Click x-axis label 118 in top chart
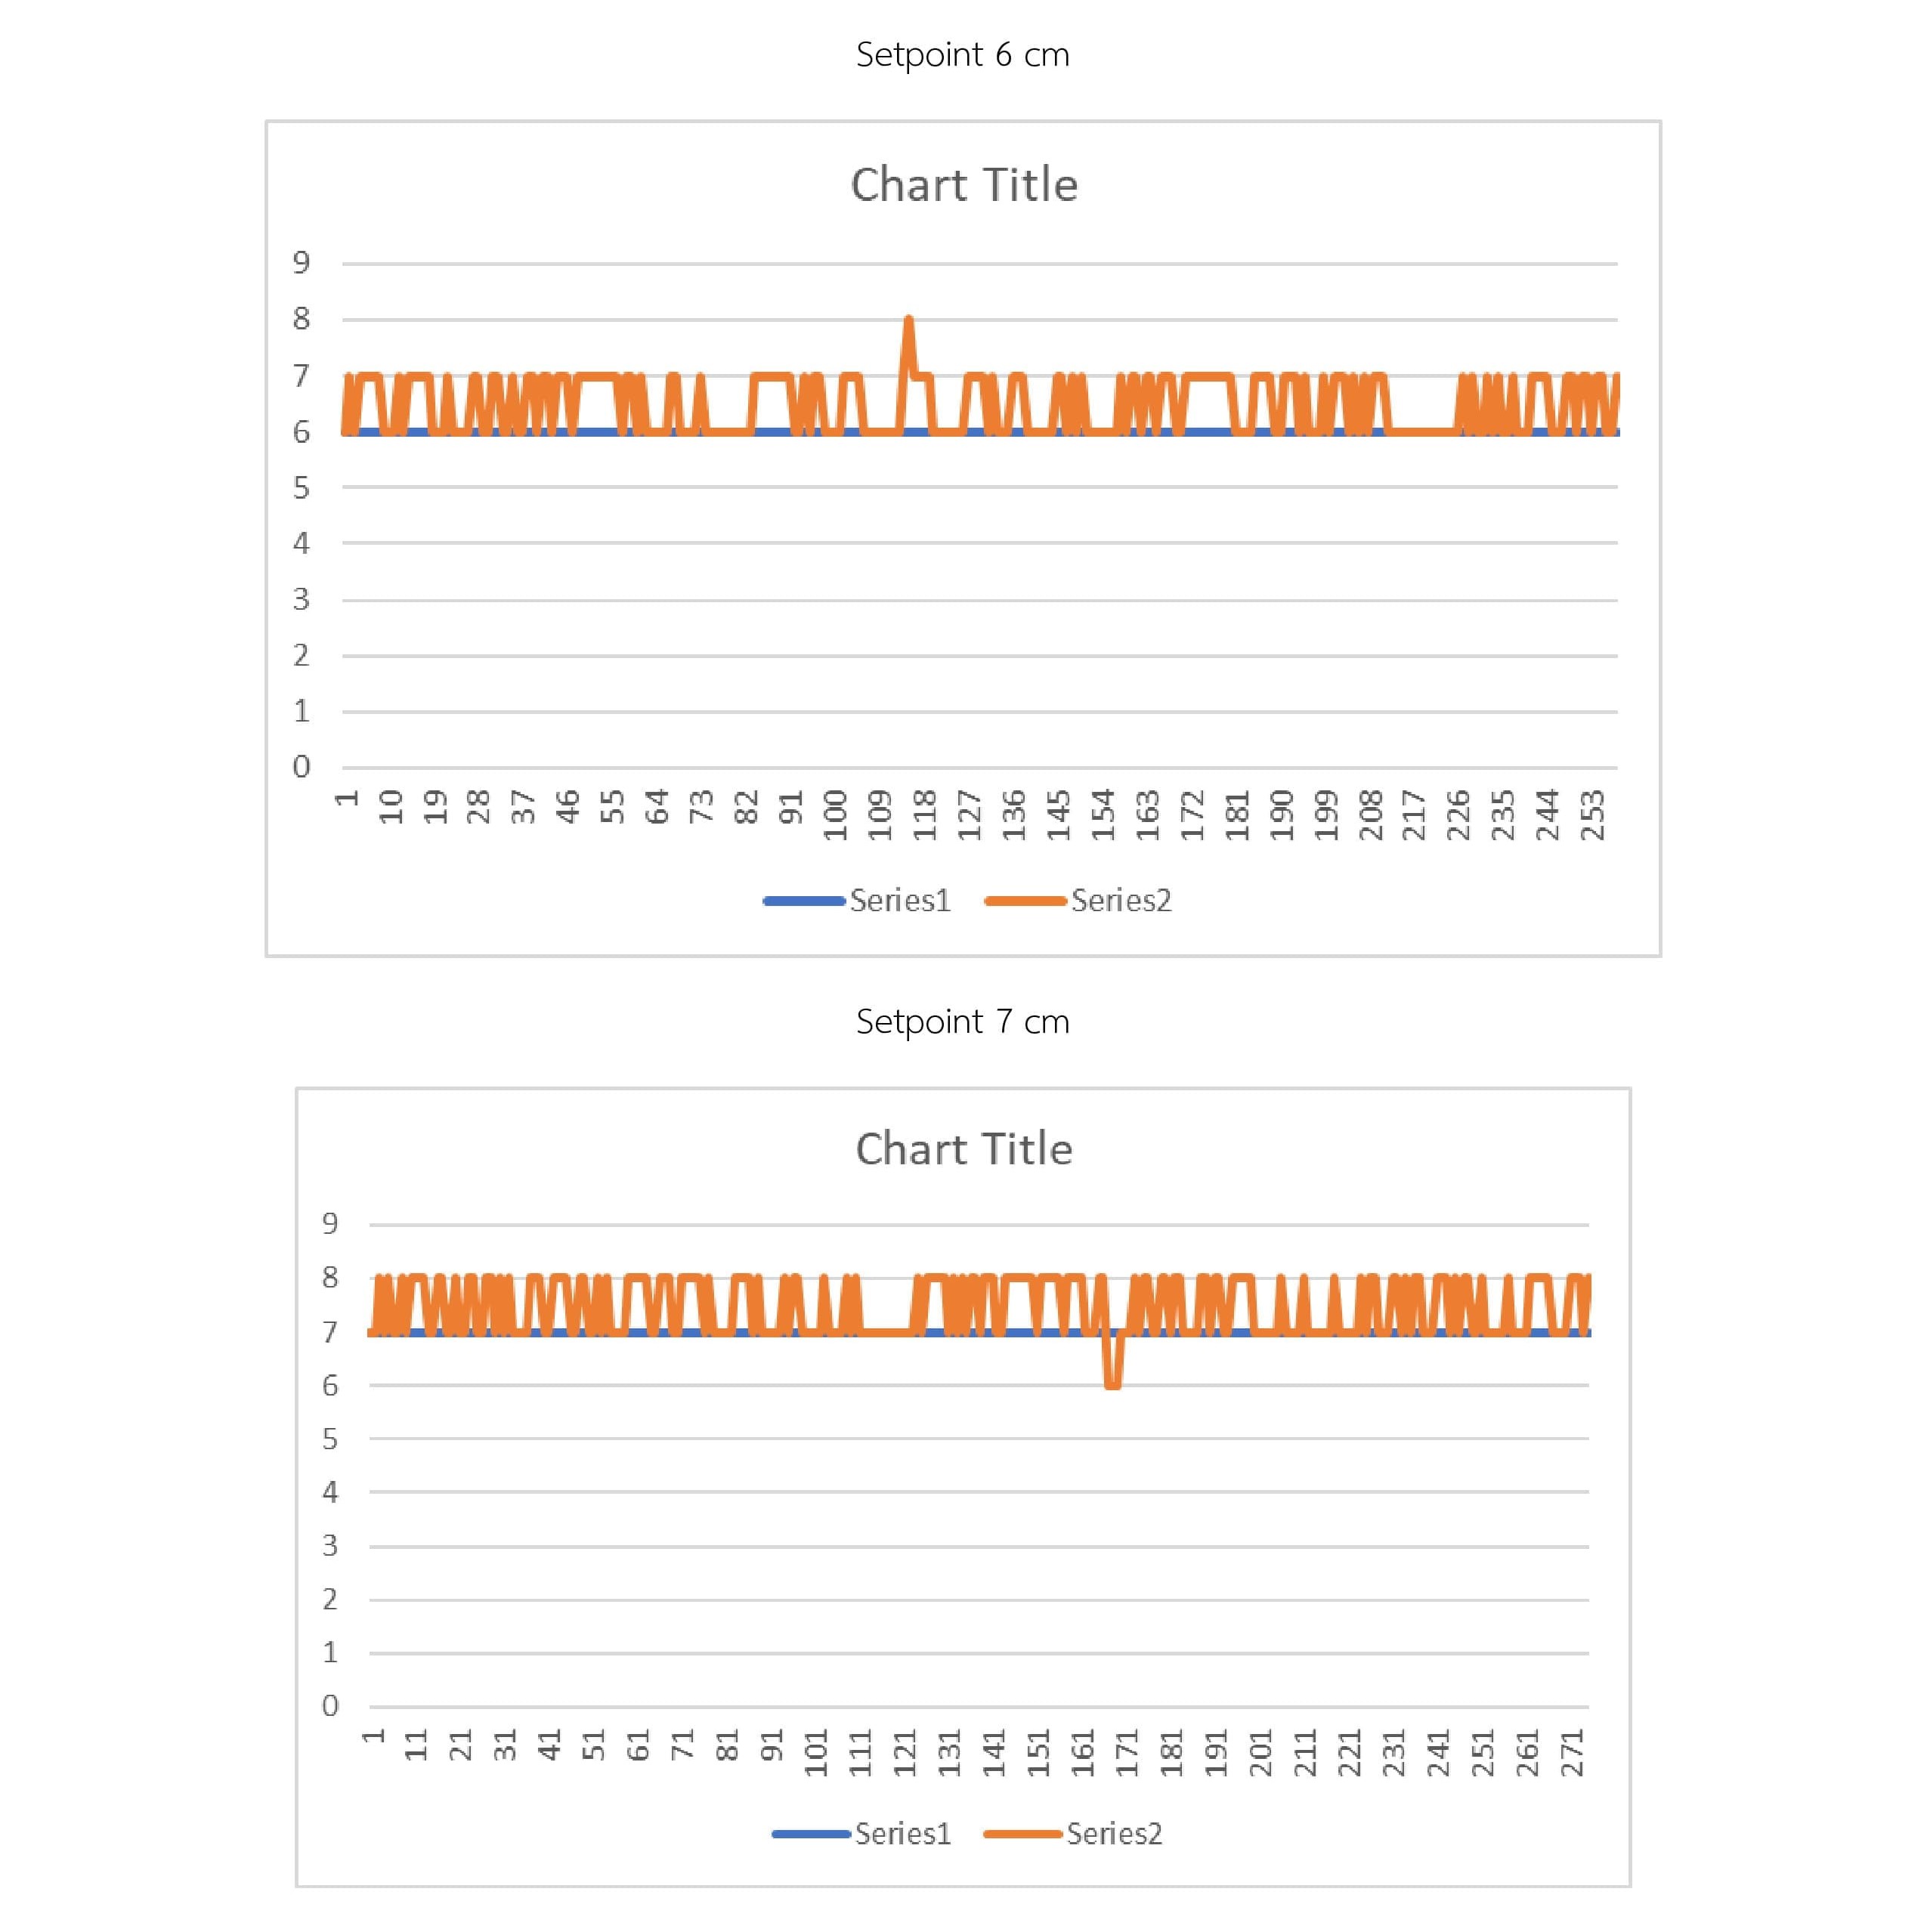Viewport: 1927px width, 1932px height. (924, 815)
